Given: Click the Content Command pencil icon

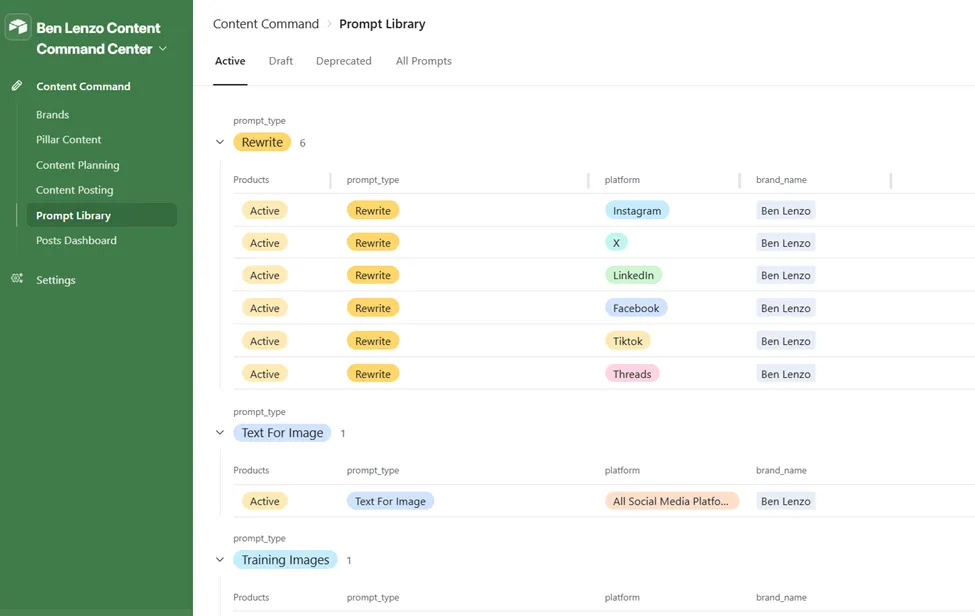Looking at the screenshot, I should point(17,86).
